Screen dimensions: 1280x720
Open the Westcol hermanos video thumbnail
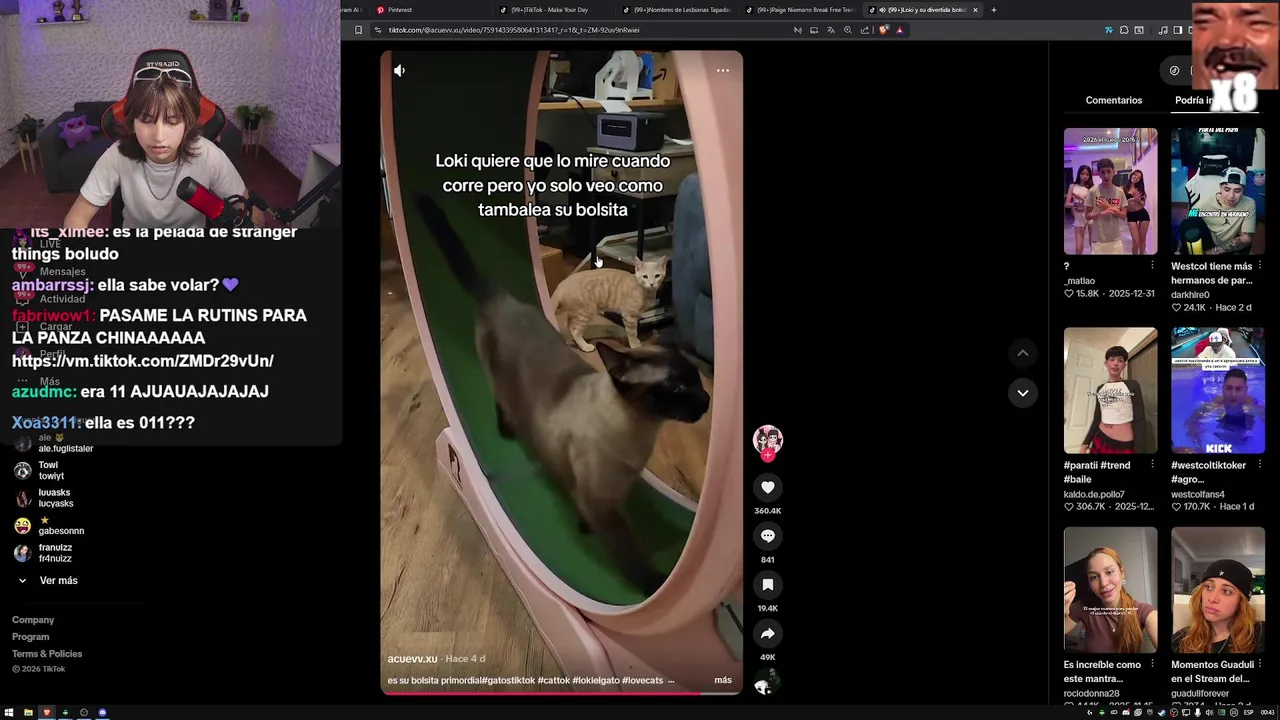[1218, 191]
